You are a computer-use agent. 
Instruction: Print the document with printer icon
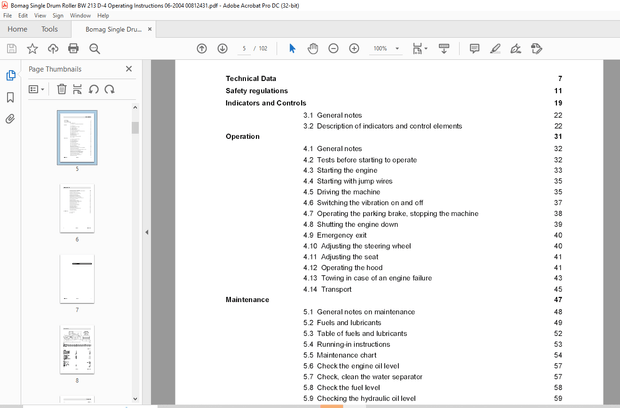click(74, 49)
